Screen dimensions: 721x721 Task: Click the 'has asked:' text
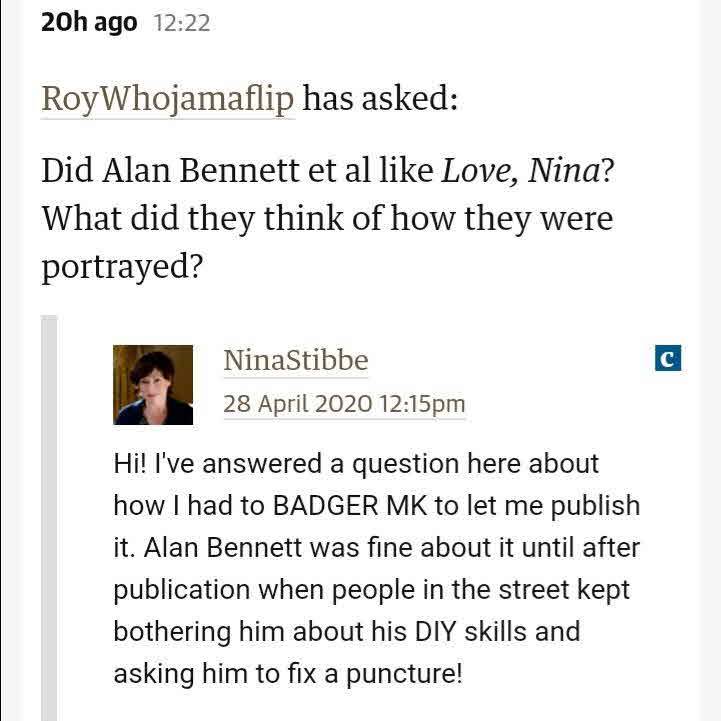(380, 99)
